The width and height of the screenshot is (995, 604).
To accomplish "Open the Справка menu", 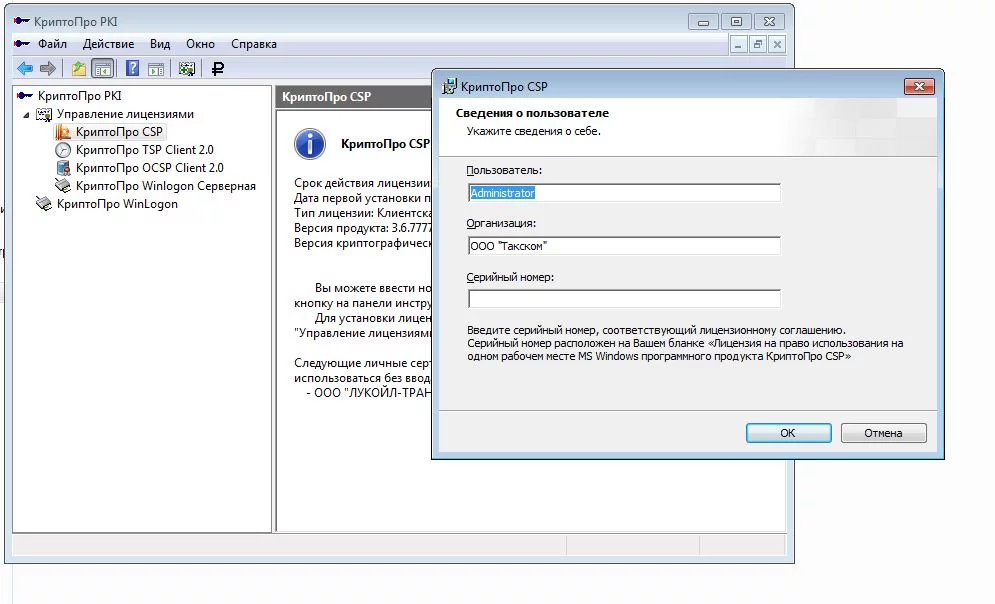I will coord(254,44).
